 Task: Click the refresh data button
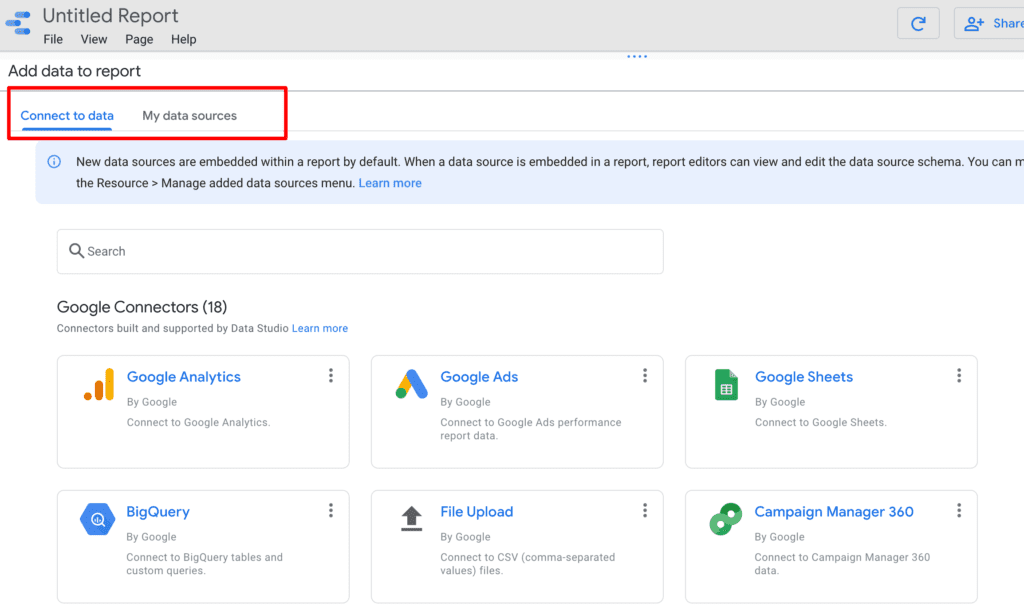918,24
